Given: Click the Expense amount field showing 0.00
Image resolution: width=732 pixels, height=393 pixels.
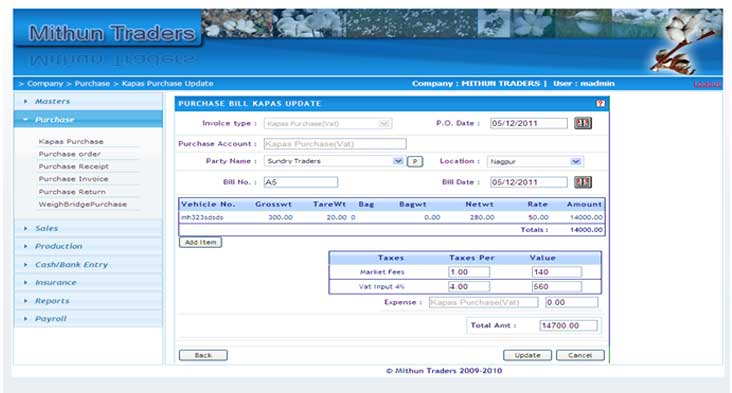Looking at the screenshot, I should 571,302.
